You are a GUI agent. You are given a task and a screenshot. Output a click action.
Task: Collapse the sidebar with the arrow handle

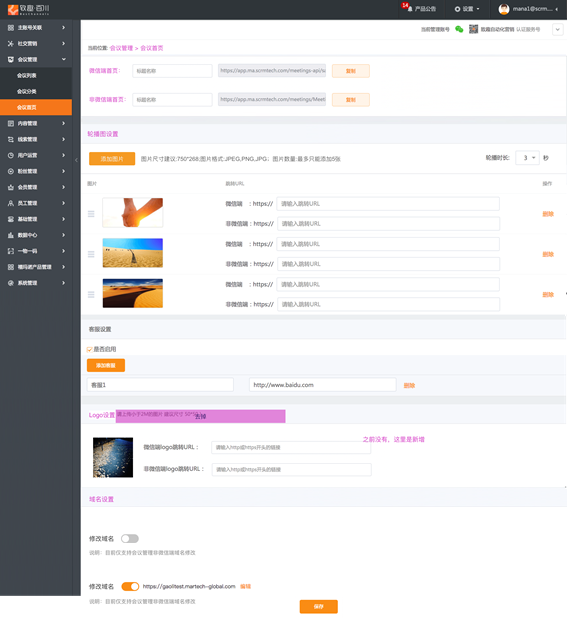click(x=76, y=160)
